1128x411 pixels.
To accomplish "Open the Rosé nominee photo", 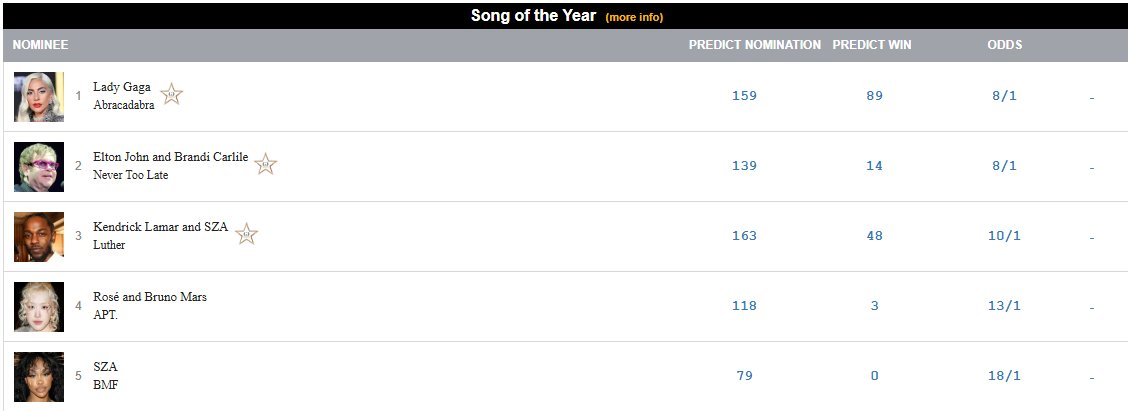I will click(39, 307).
